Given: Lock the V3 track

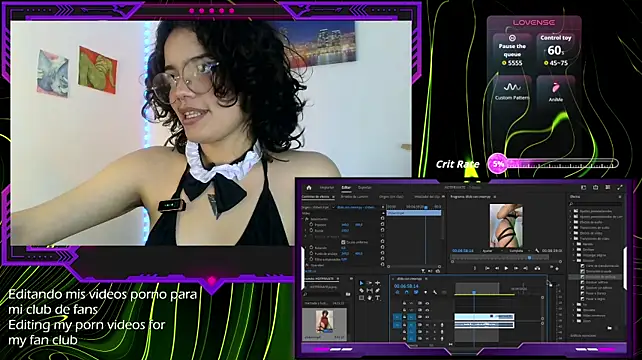Looking at the screenshot, I should [x=404, y=303].
